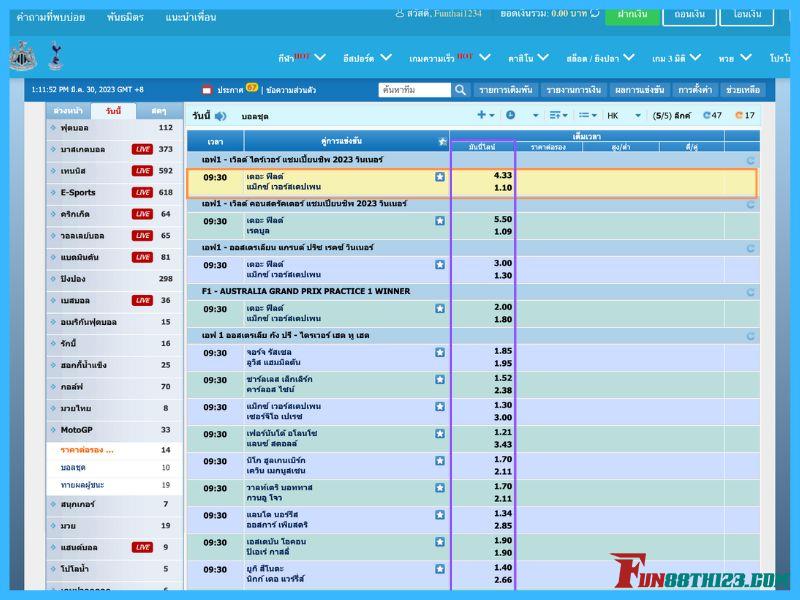Toggle the sound speaker icon beside วันนี้
Viewport: 800px width, 600px height.
click(x=220, y=116)
